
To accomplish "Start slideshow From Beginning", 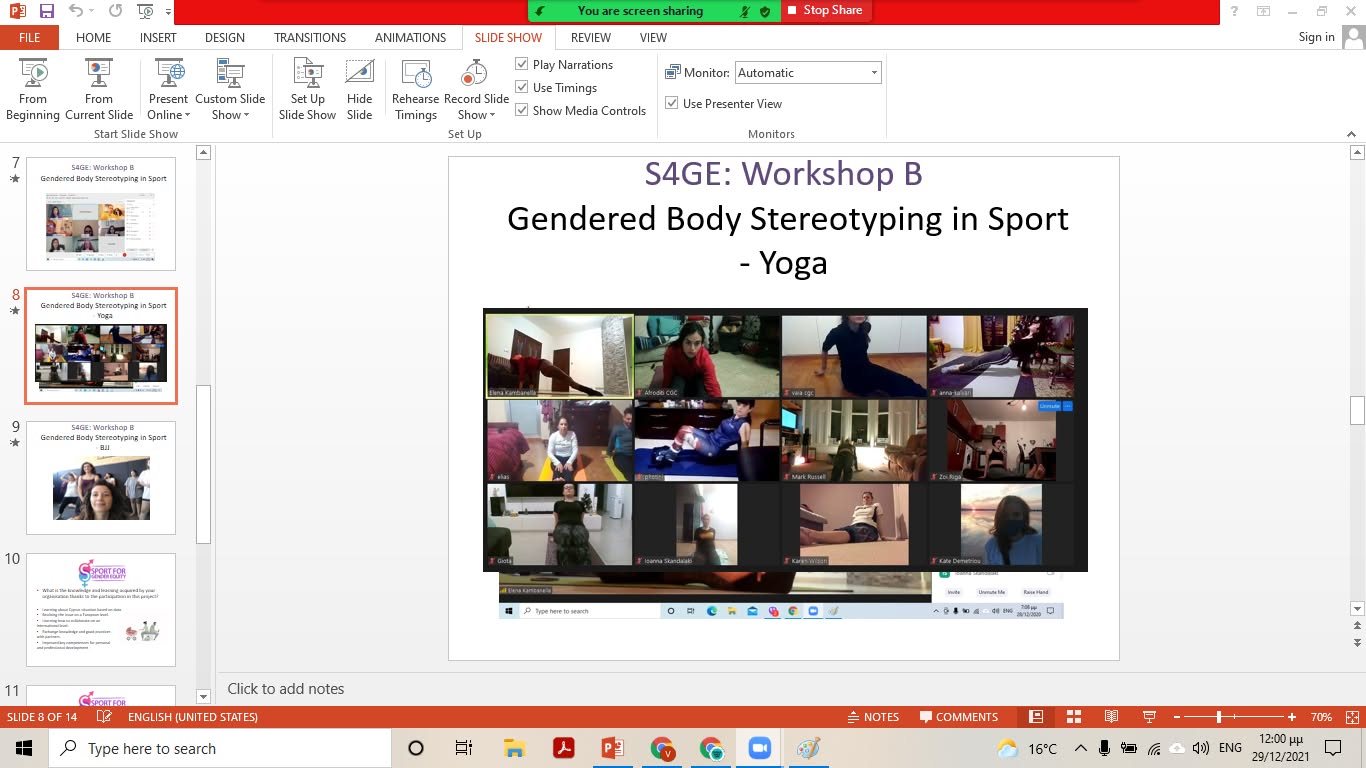I will (x=32, y=89).
